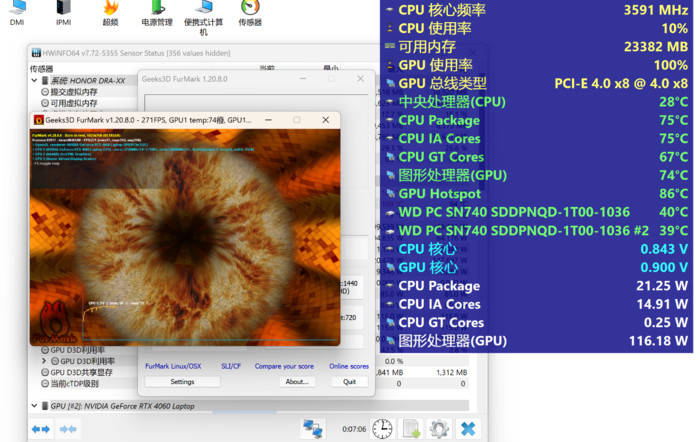Click OSD row CPU 核心频率 3591 MHz
The height and width of the screenshot is (442, 700).
tap(537, 10)
